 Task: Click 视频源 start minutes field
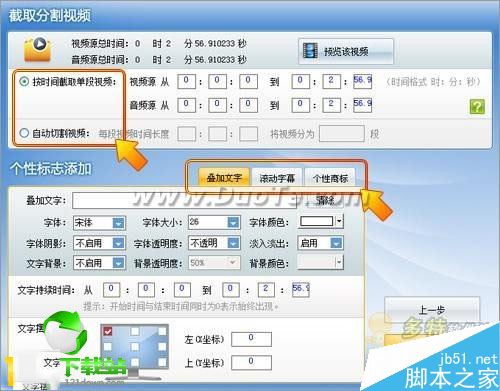pos(217,81)
